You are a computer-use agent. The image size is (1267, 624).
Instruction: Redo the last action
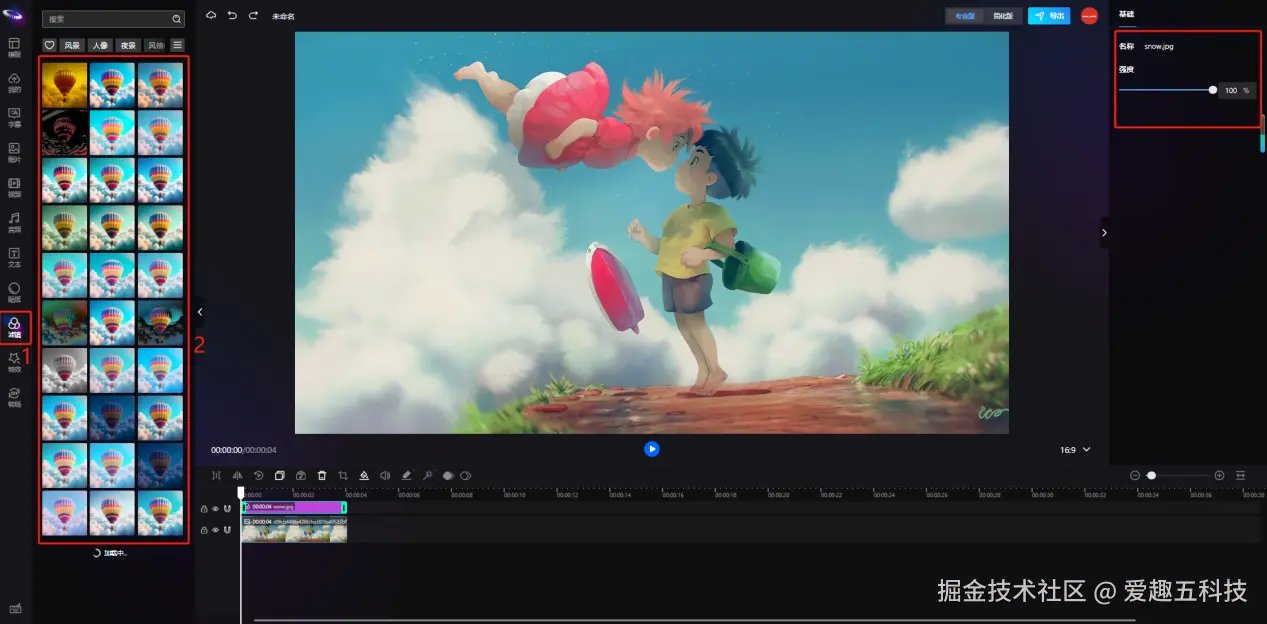point(253,16)
